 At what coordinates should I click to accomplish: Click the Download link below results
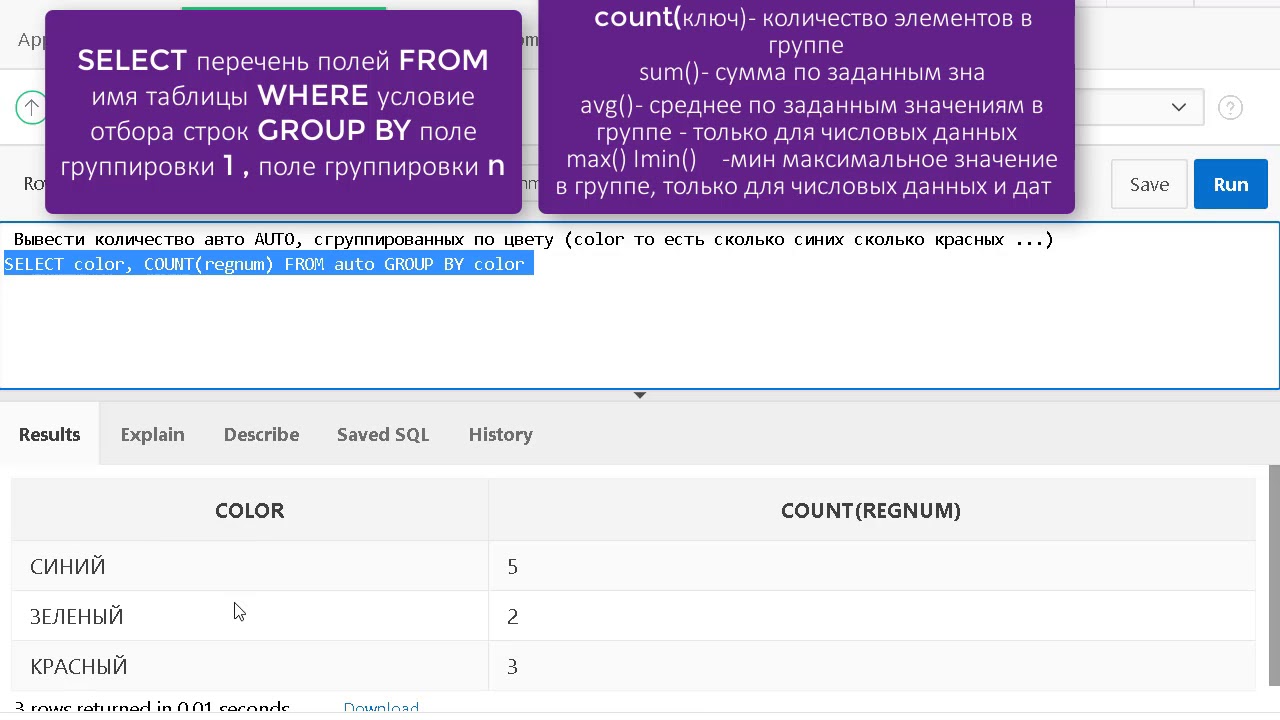(x=381, y=707)
